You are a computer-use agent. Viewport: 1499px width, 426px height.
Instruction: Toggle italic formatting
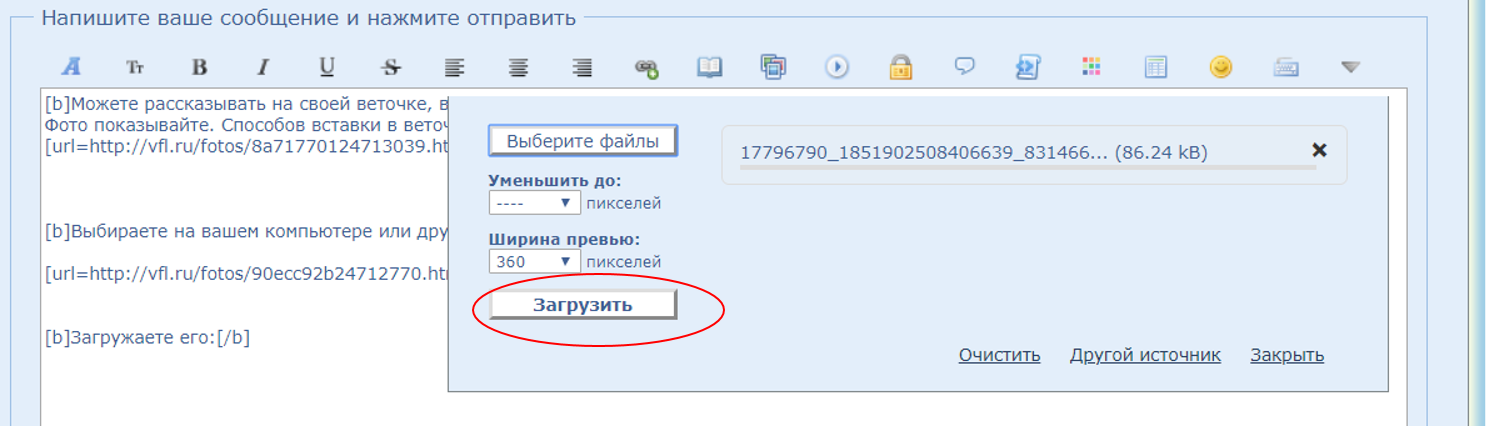[x=263, y=67]
